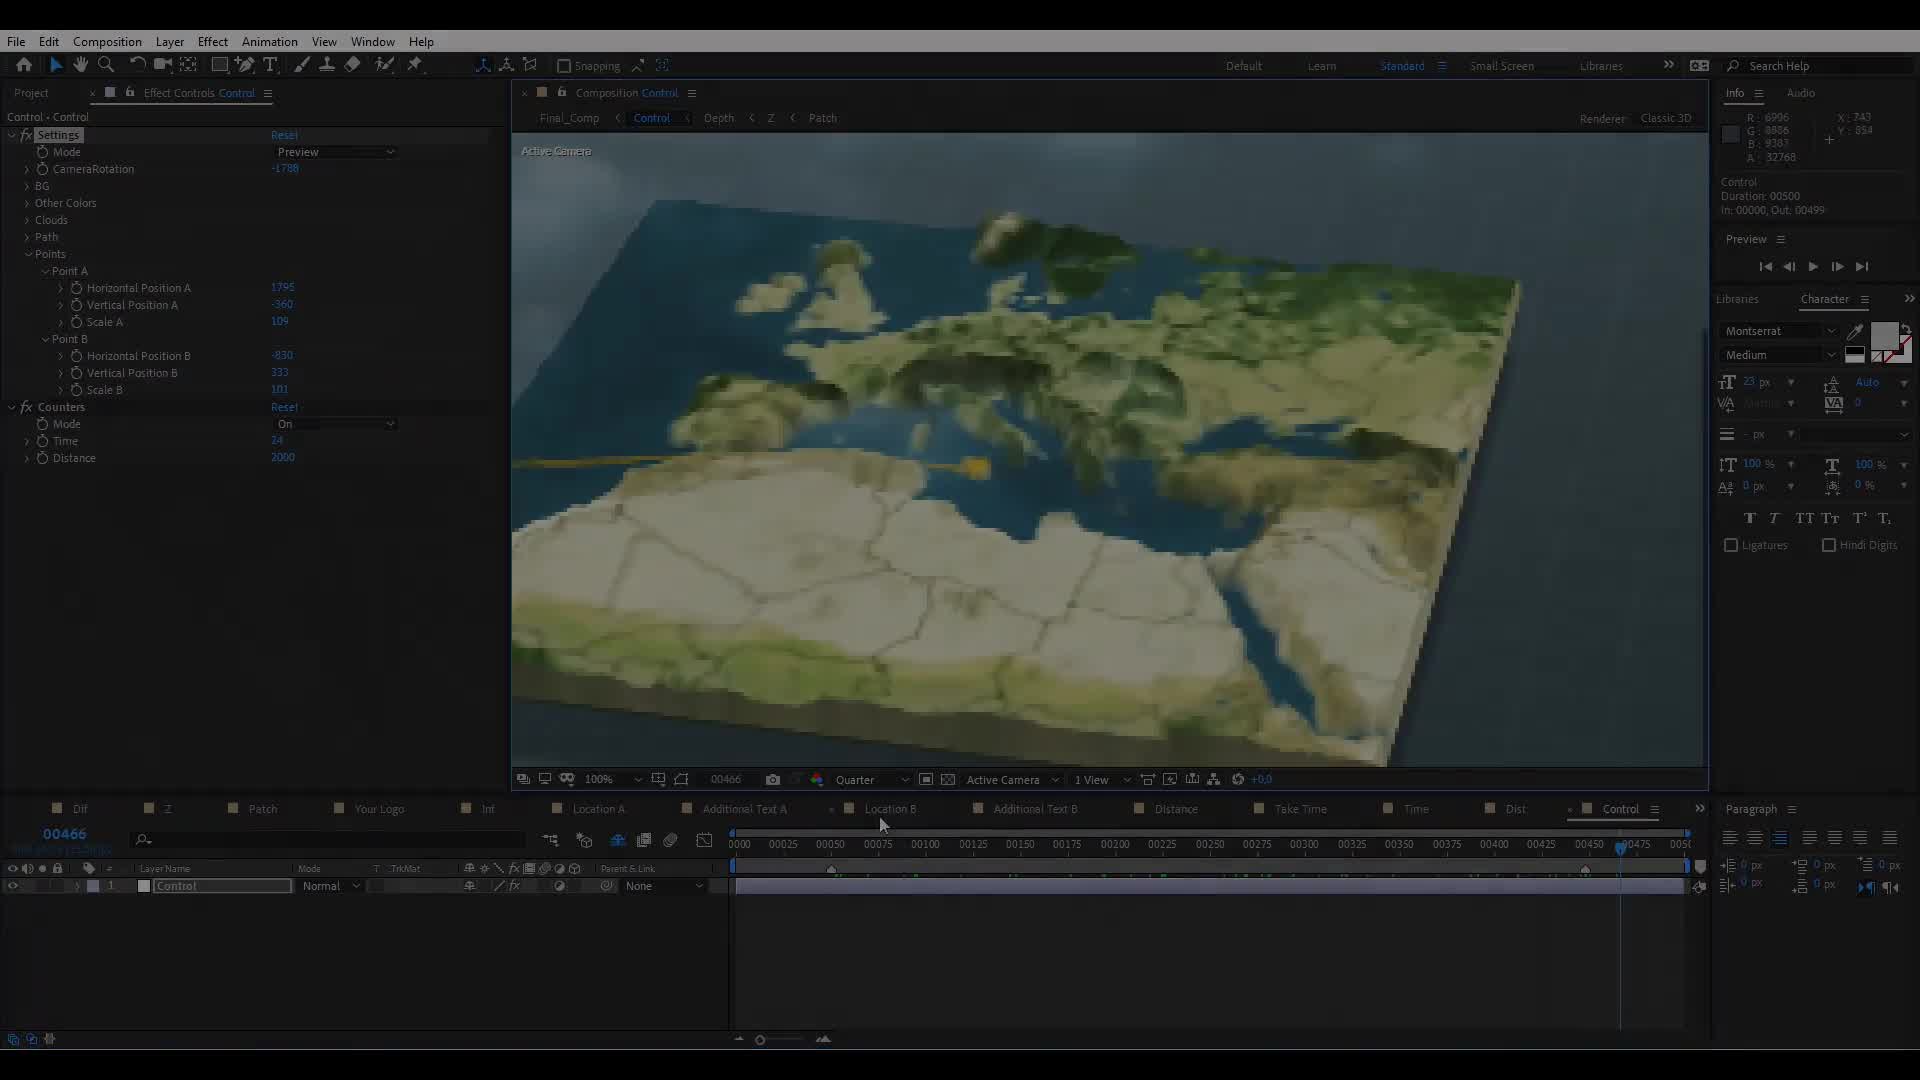Screen dimensions: 1920x1080
Task: Jump to last frame in Preview
Action: coord(1862,267)
